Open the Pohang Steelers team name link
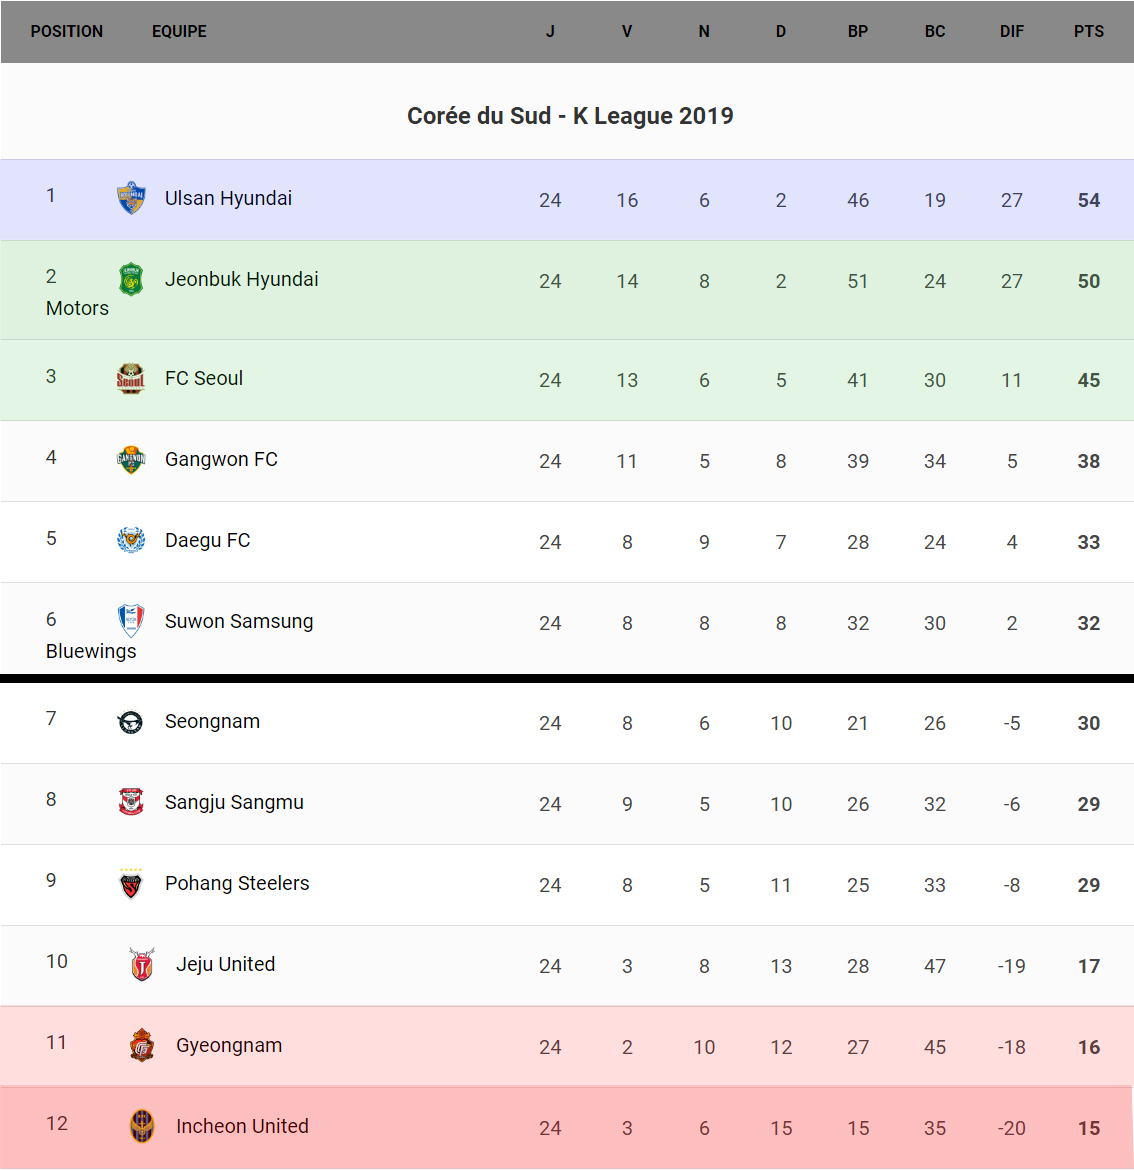This screenshot has width=1134, height=1170. pos(237,883)
